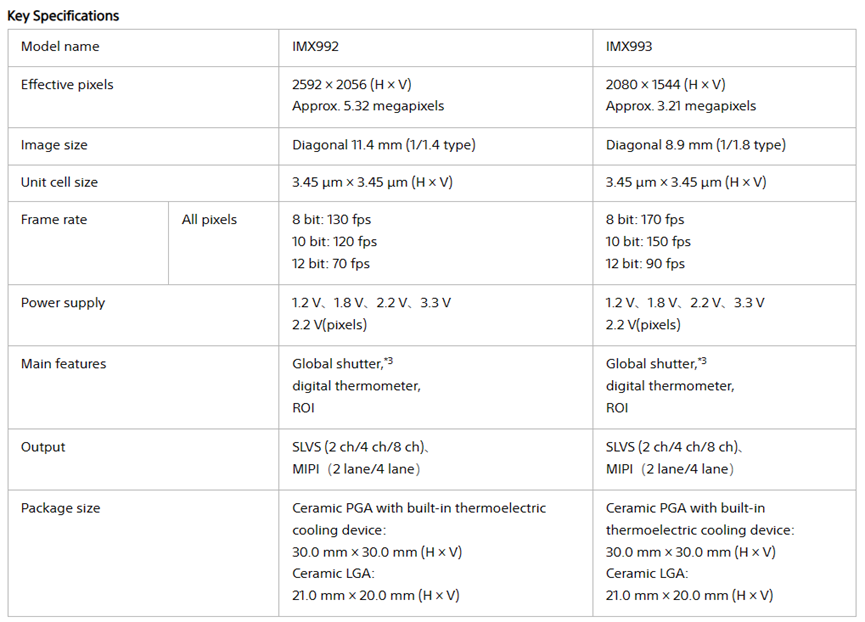Click the Package size row label
This screenshot has height=622, width=865.
60,508
